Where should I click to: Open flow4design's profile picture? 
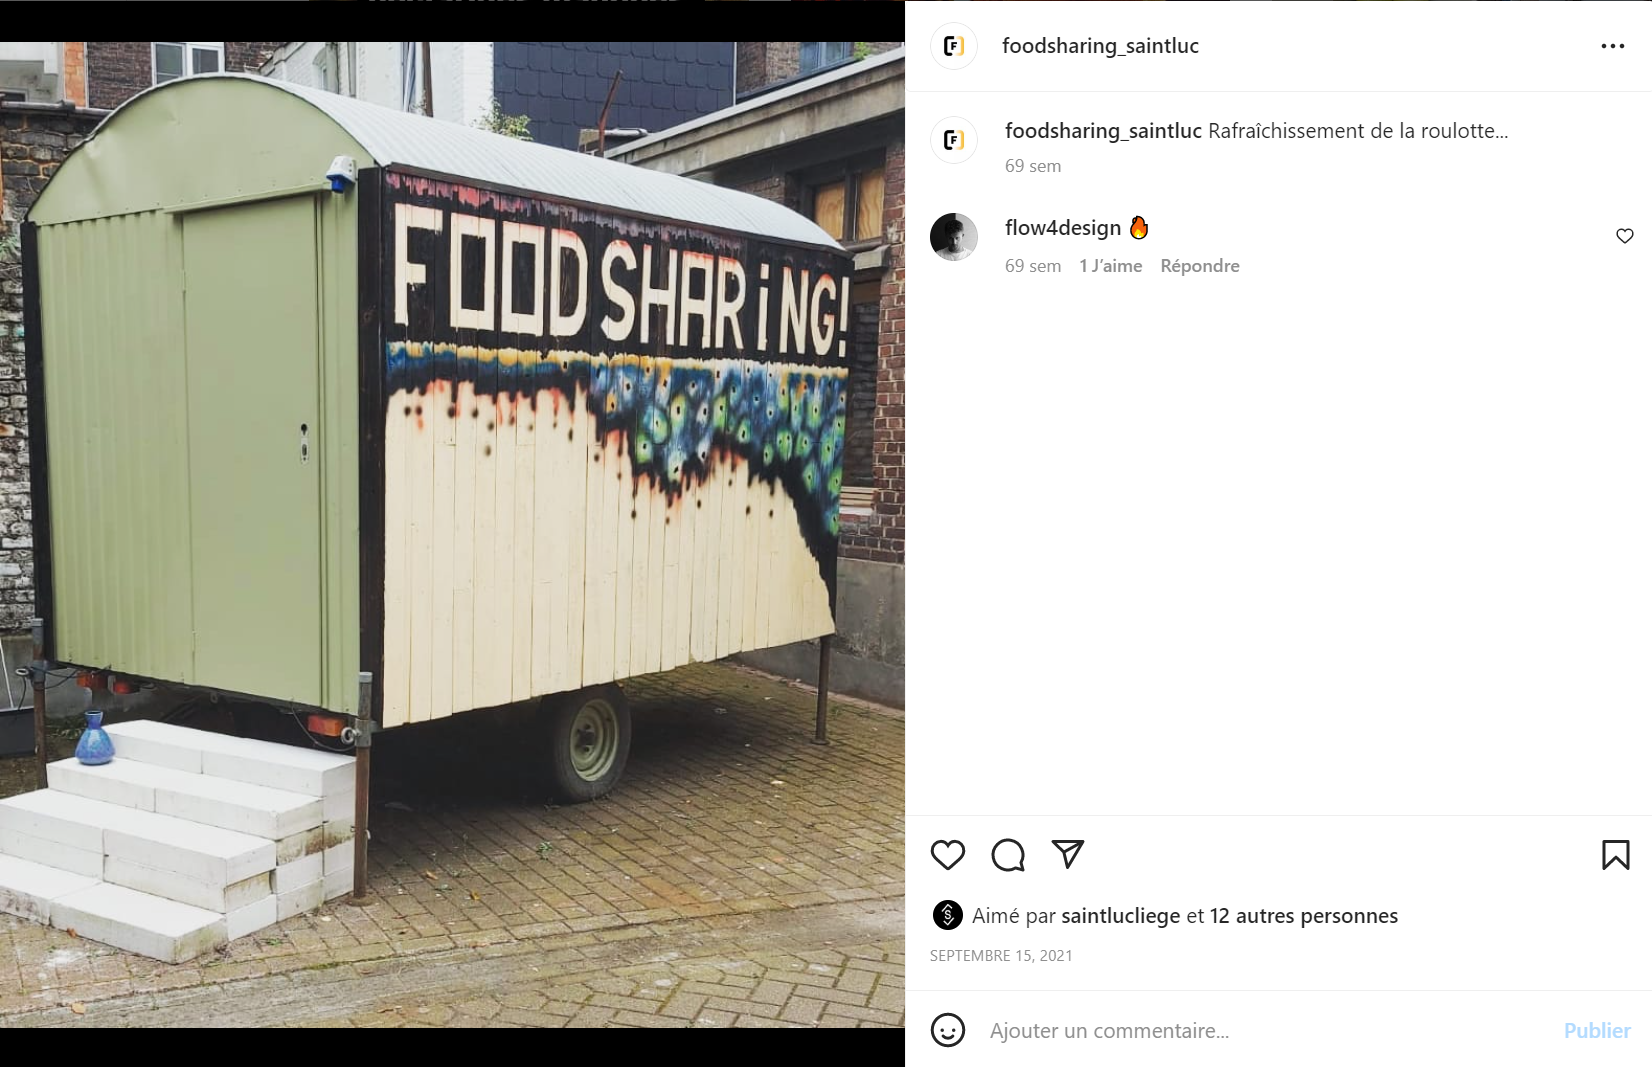[953, 237]
